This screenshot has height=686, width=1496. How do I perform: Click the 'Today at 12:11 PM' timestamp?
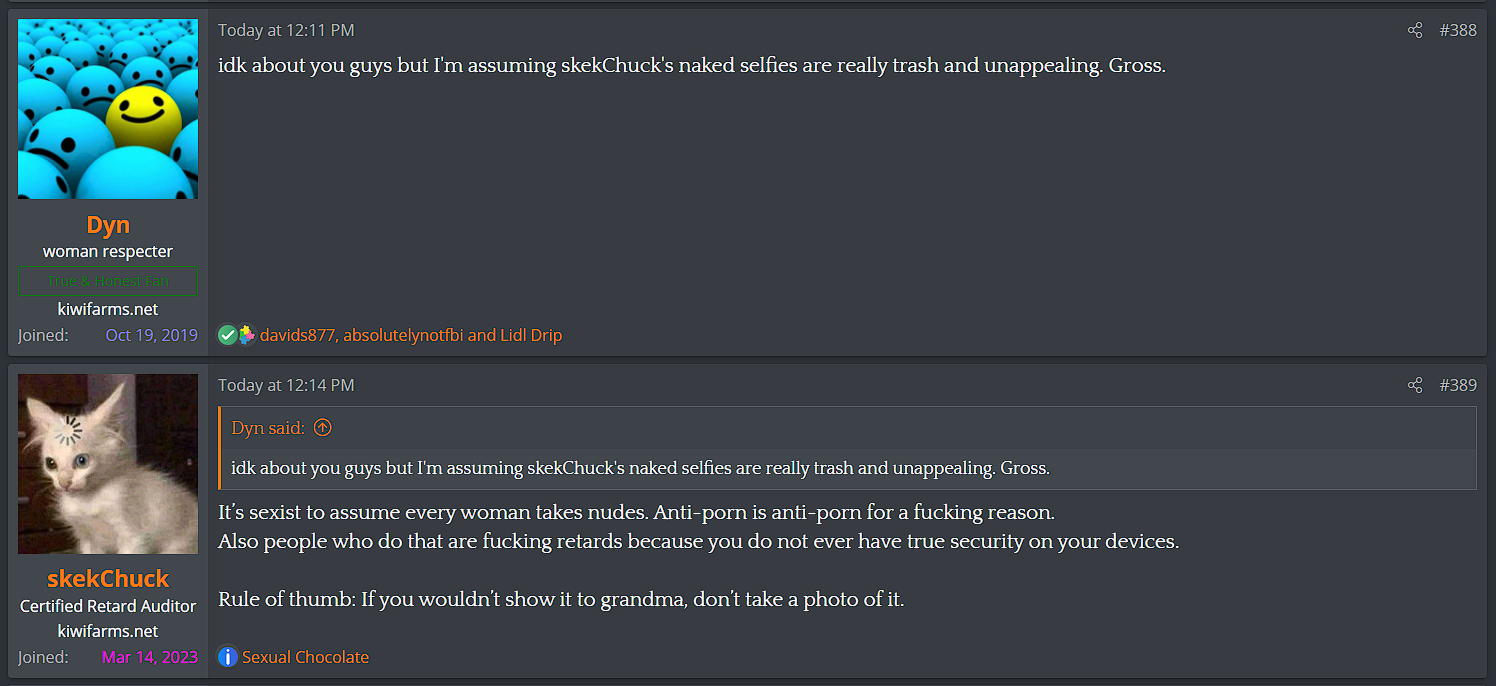pos(286,31)
